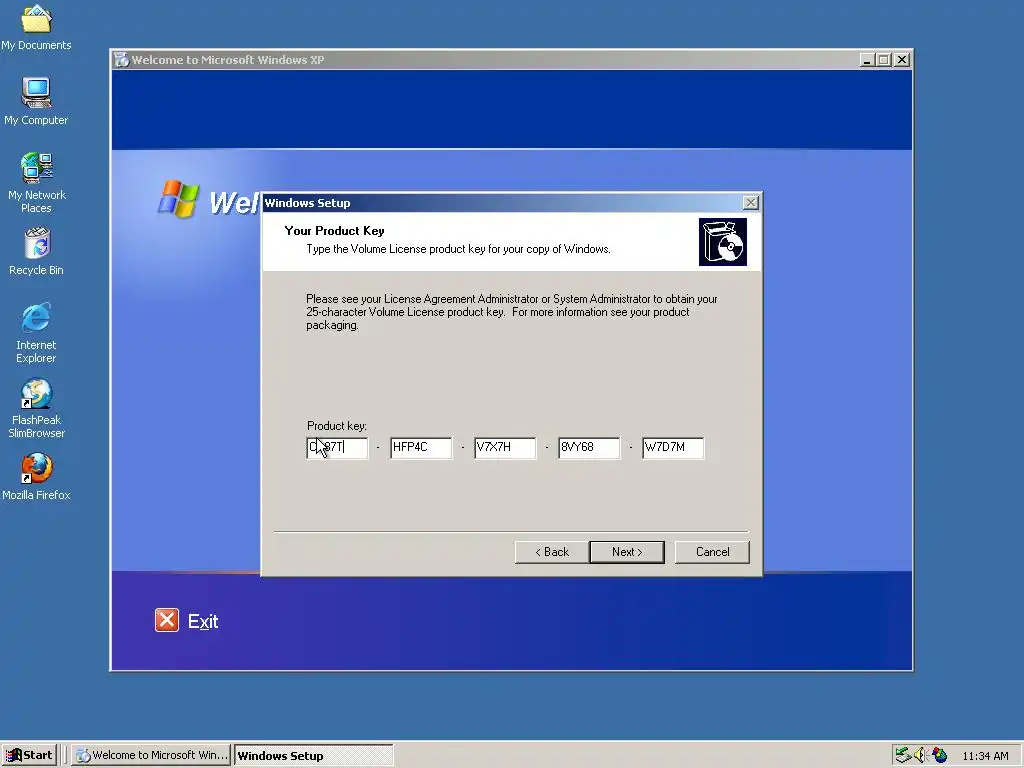Open the volume speaker tray icon
The width and height of the screenshot is (1024, 768).
(920, 755)
